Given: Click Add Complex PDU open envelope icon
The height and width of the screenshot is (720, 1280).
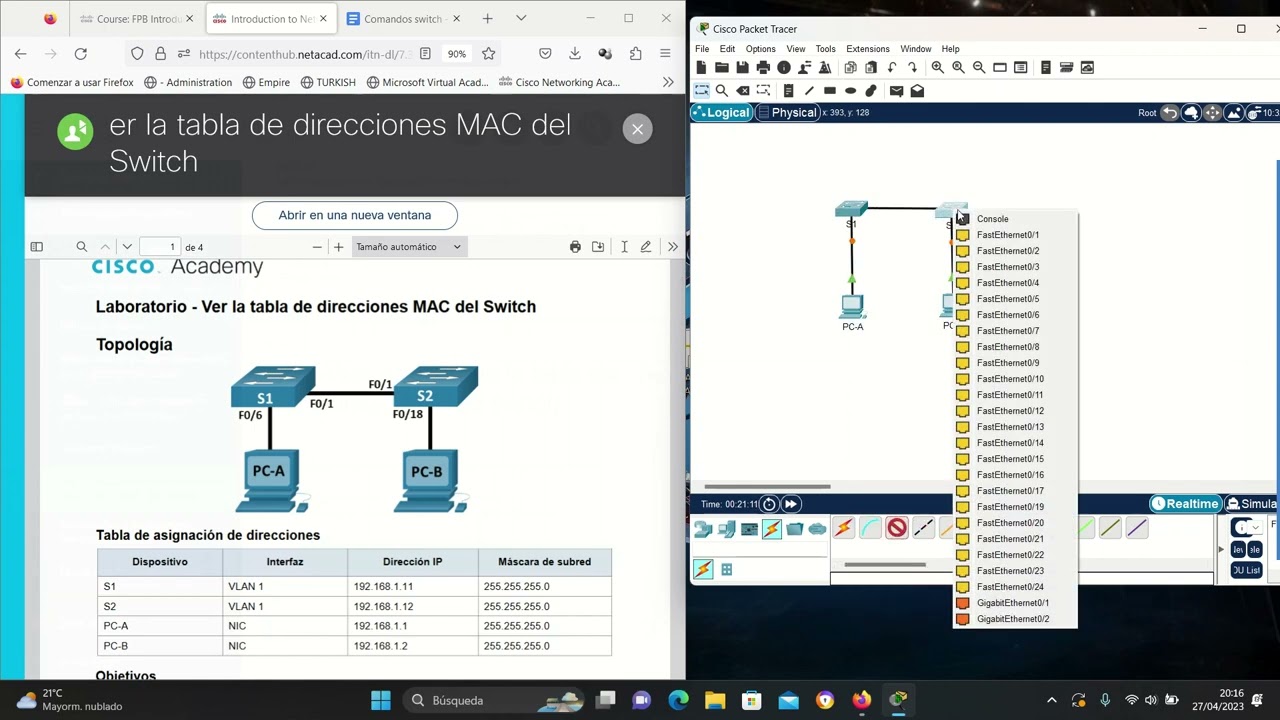Looking at the screenshot, I should click(x=917, y=91).
